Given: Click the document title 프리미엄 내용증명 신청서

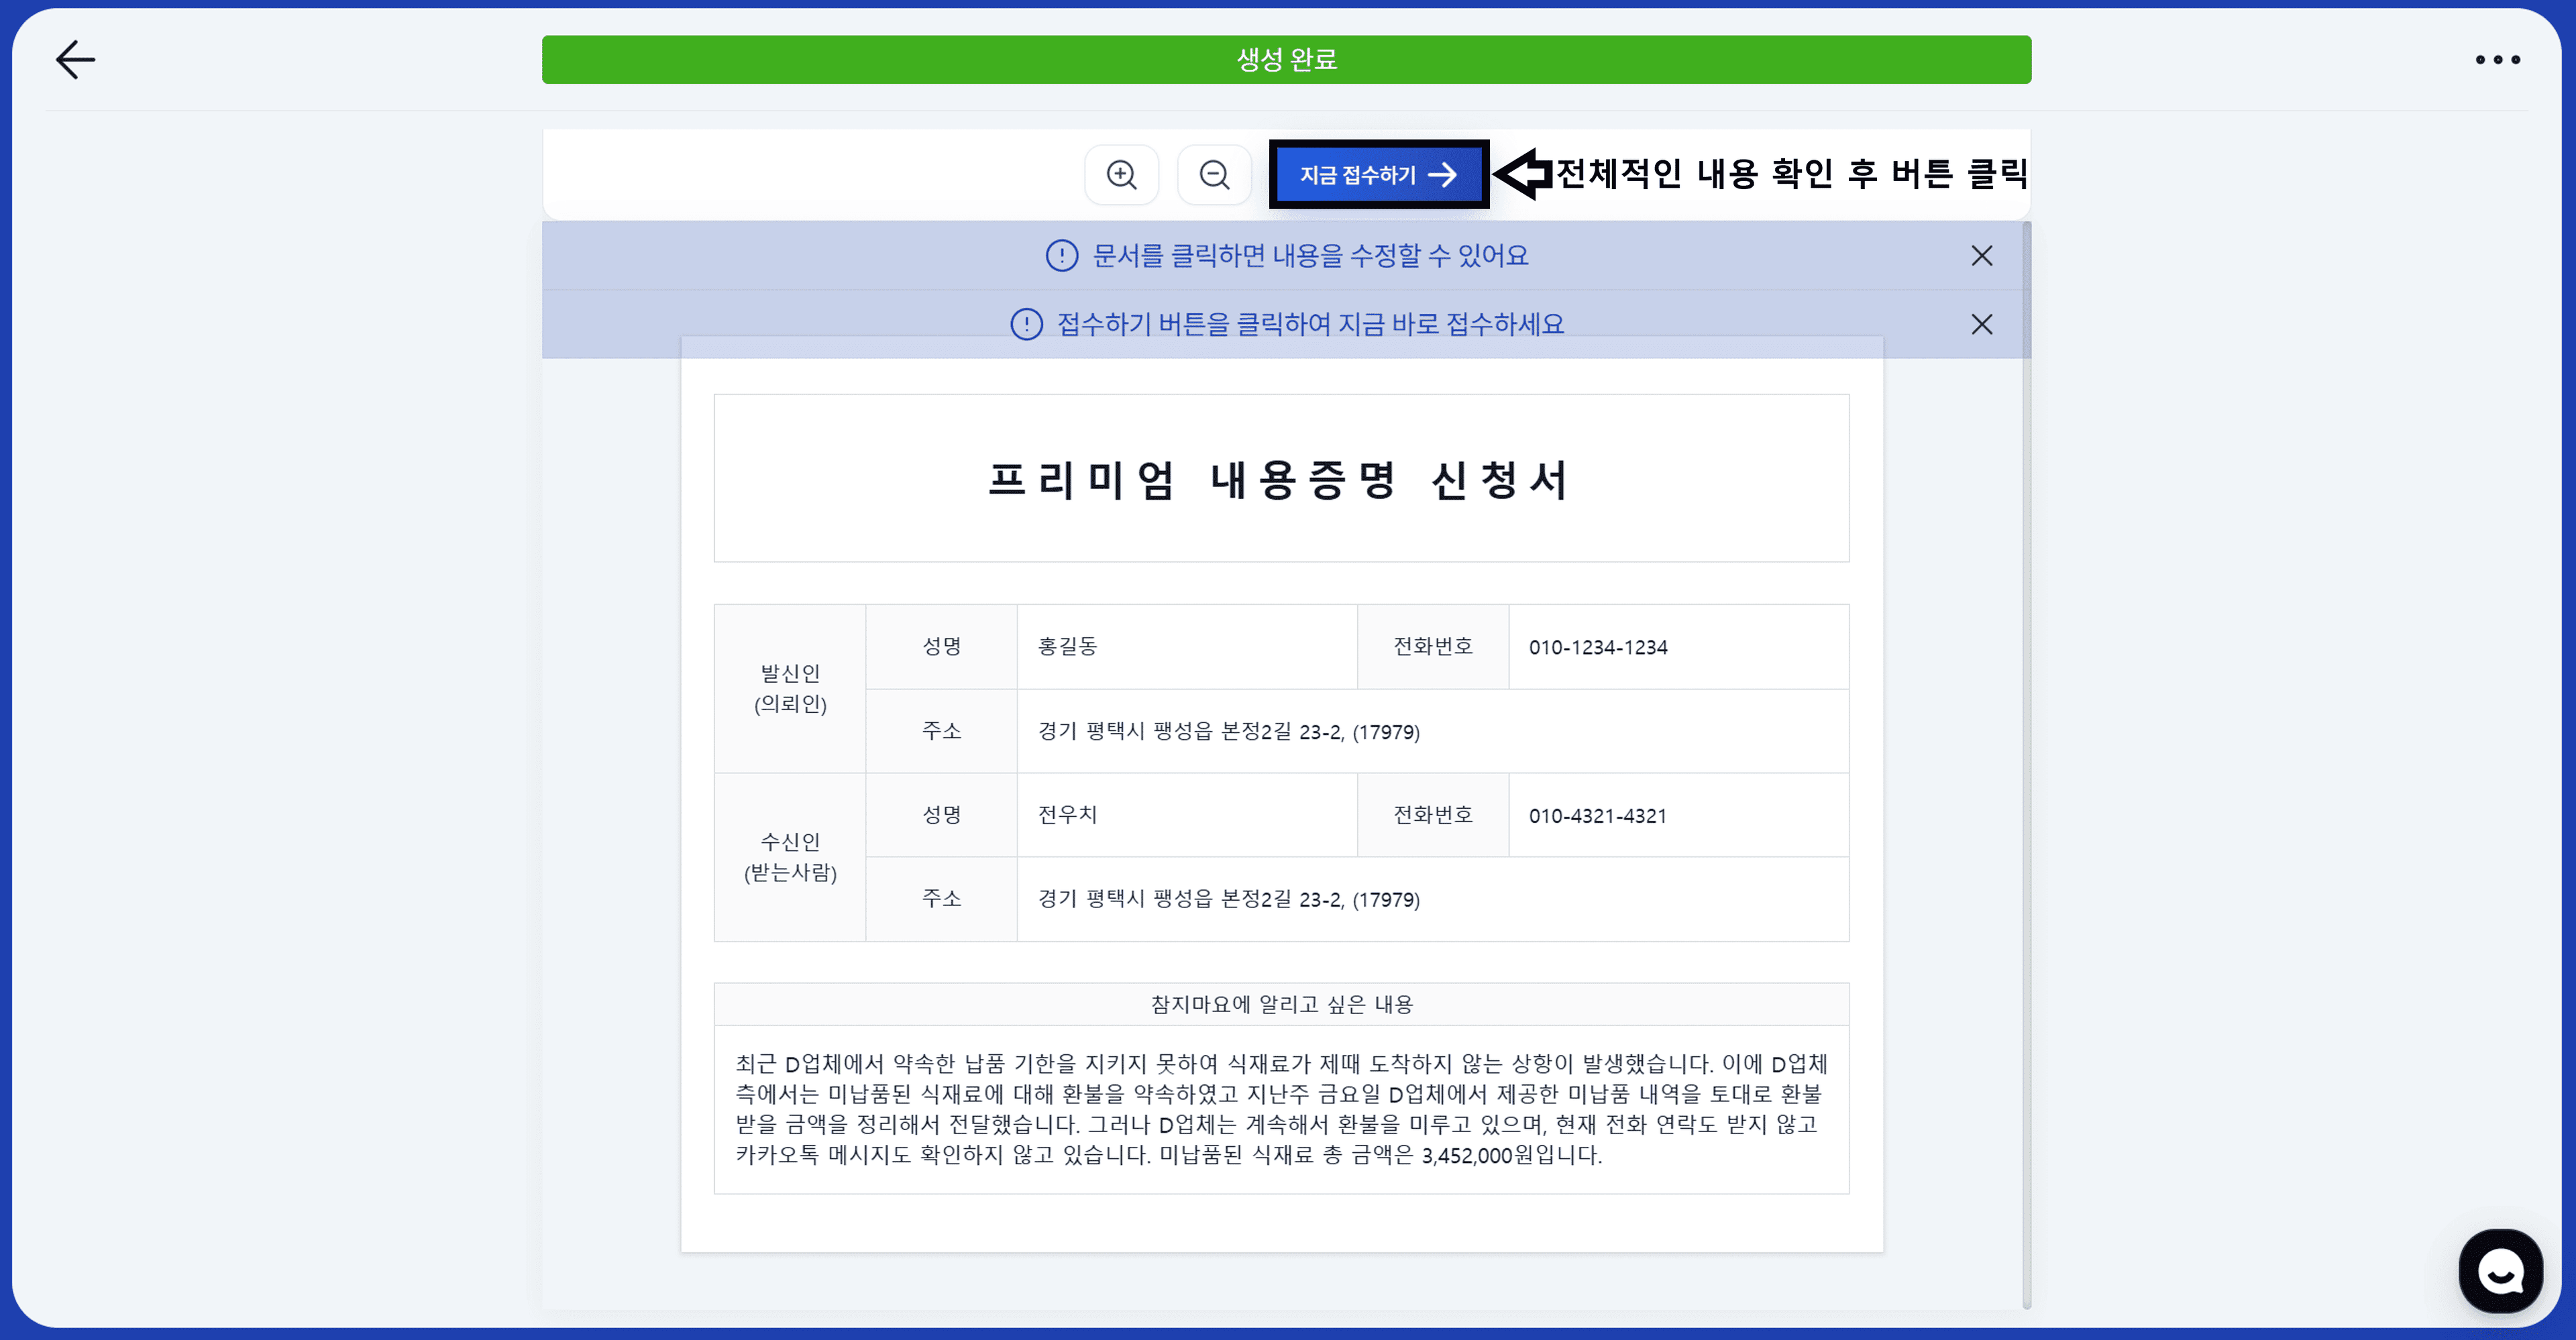Looking at the screenshot, I should click(1283, 479).
